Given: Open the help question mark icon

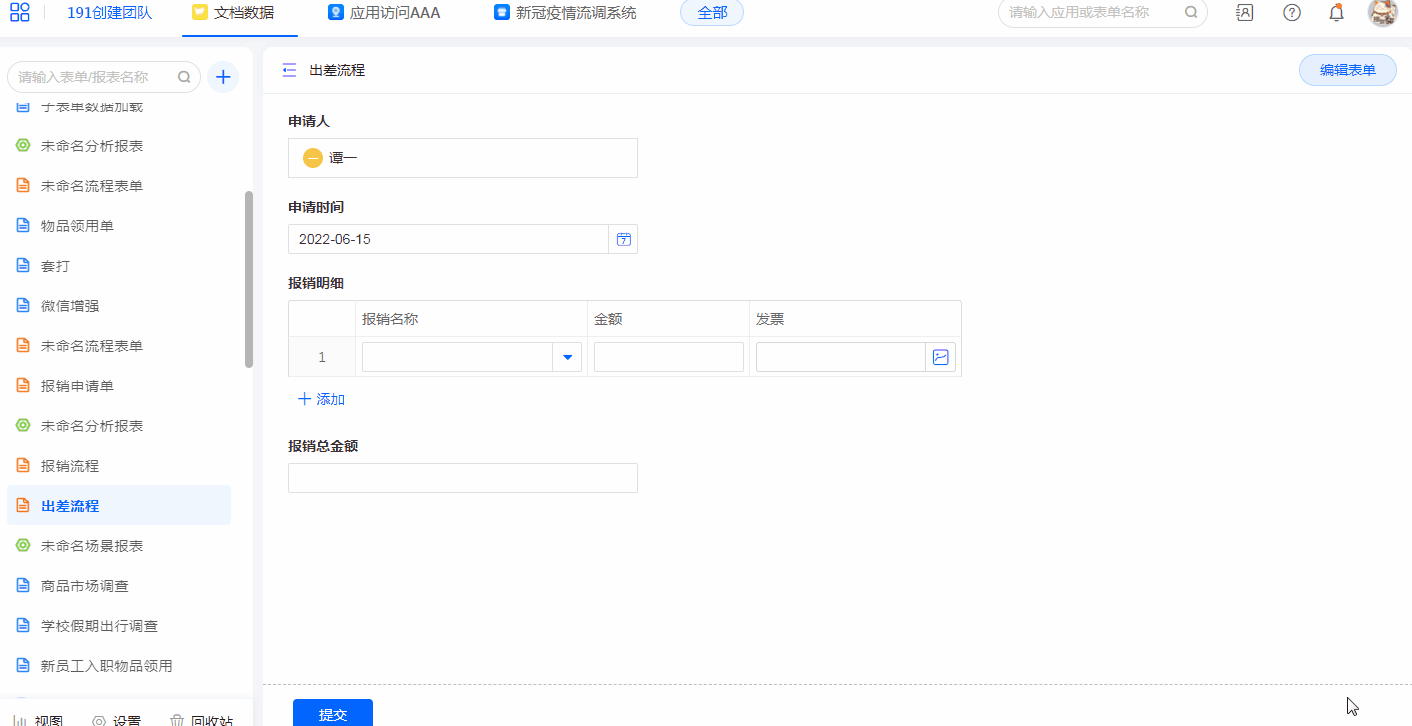Looking at the screenshot, I should pos(1292,13).
